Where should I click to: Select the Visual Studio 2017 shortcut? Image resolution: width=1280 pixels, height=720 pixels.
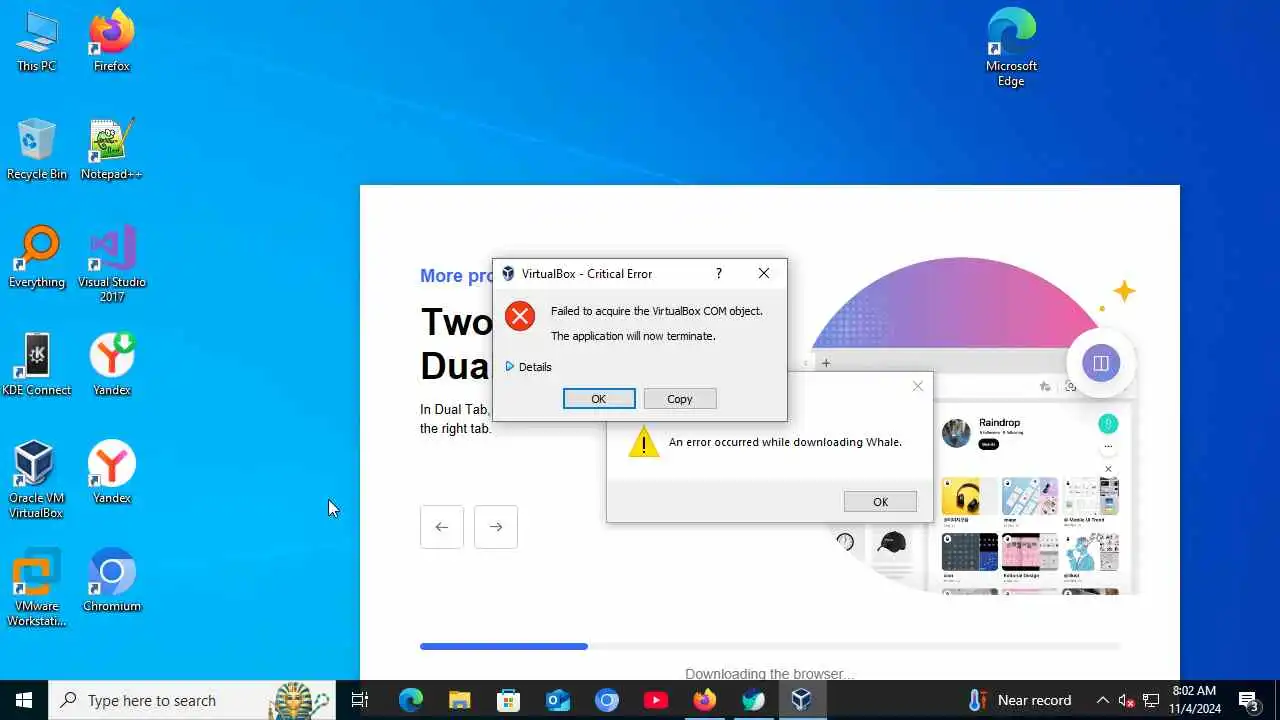111,265
